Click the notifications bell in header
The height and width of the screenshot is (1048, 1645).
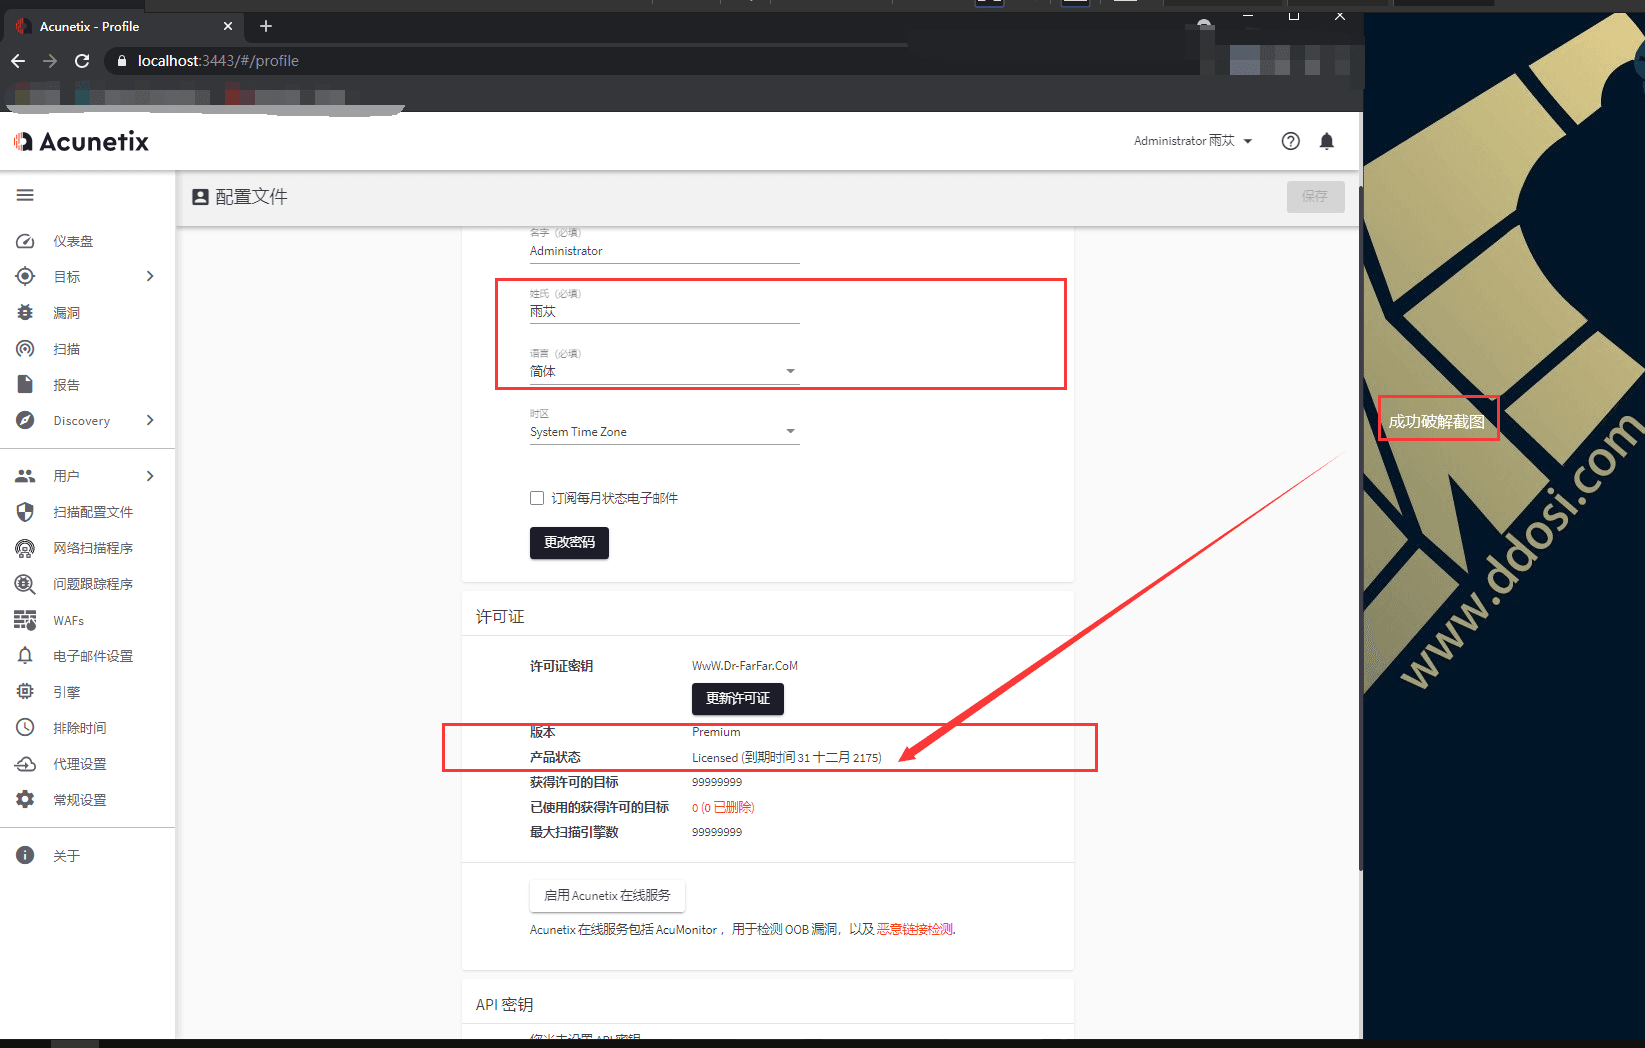click(x=1327, y=141)
